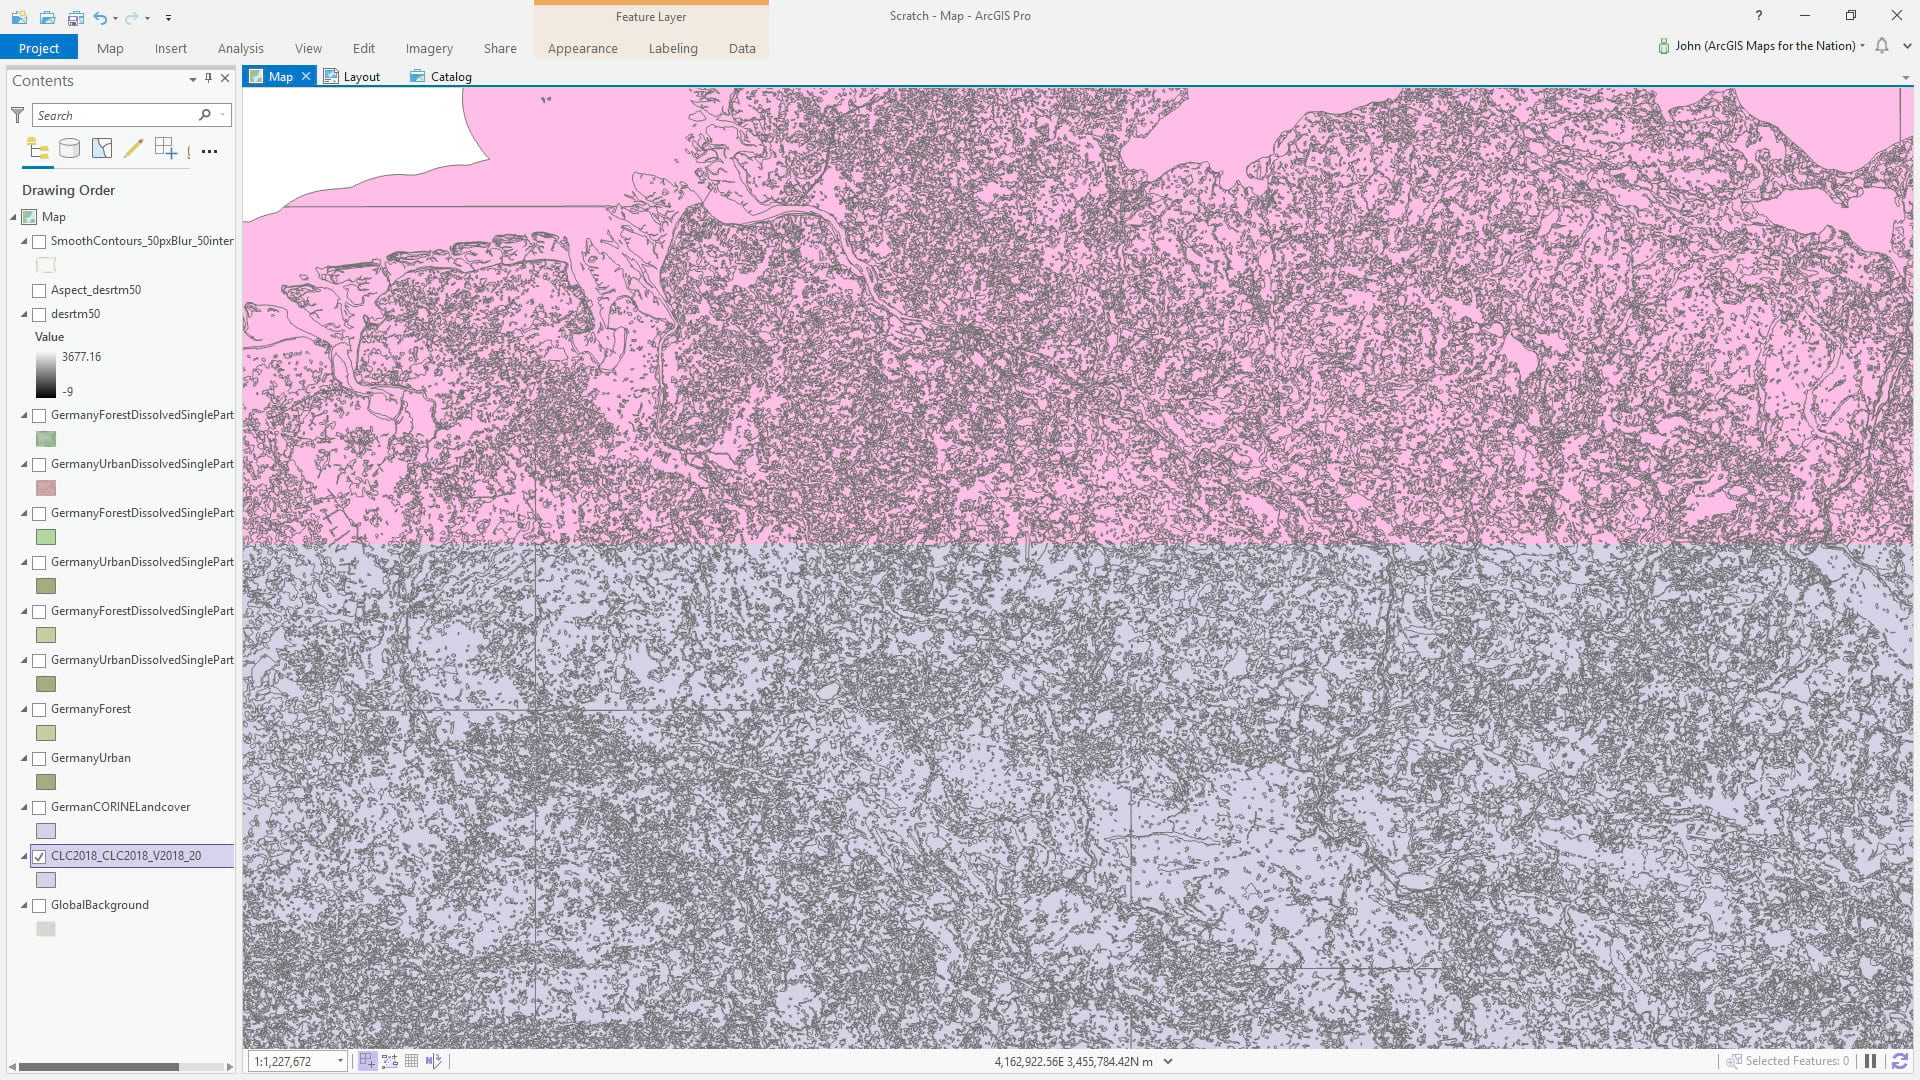Click List By Data Source cylinder icon
This screenshot has width=1920, height=1080.
click(x=69, y=150)
